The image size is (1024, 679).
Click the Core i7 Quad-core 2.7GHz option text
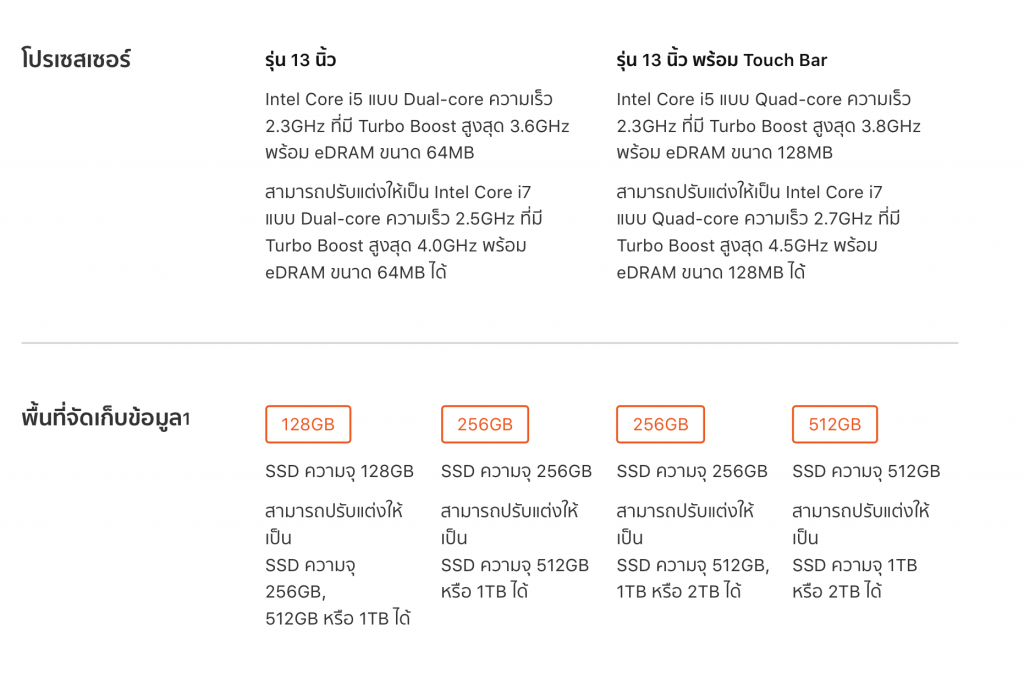tap(758, 232)
